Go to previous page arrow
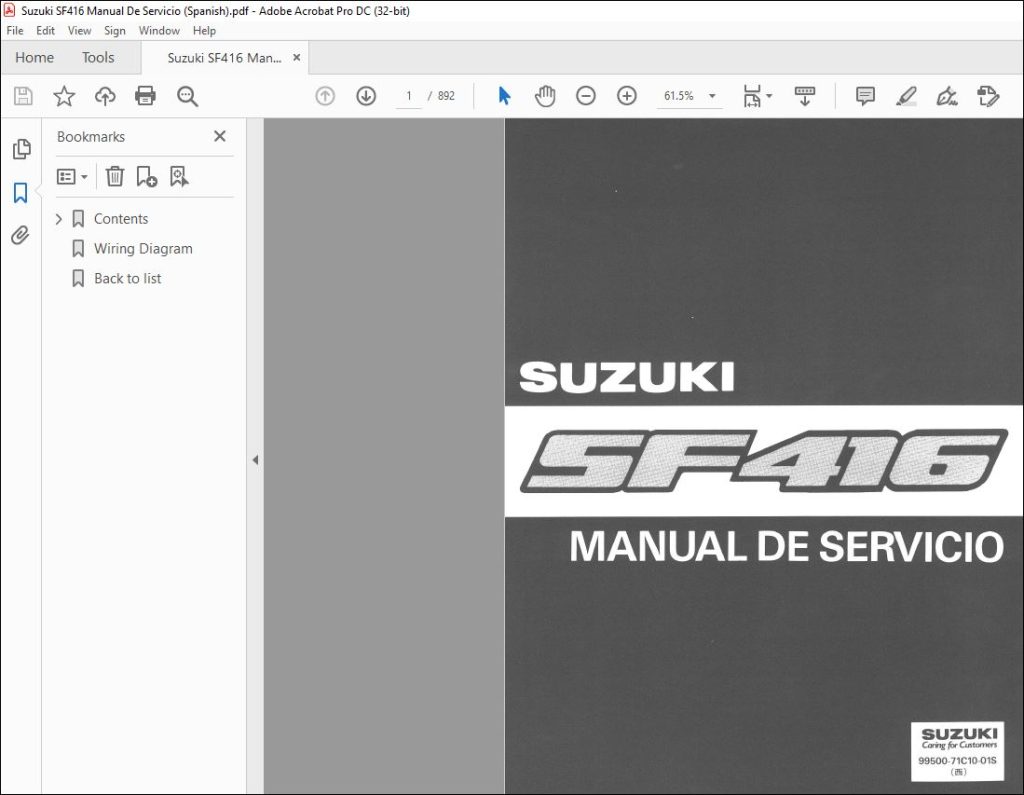 pyautogui.click(x=325, y=96)
